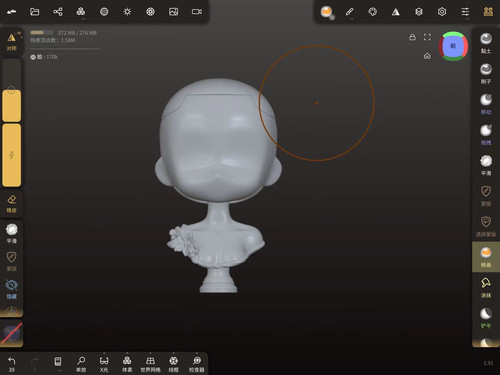Toggle the 橡皮 eraser mode
500x375 pixels.
click(x=12, y=204)
